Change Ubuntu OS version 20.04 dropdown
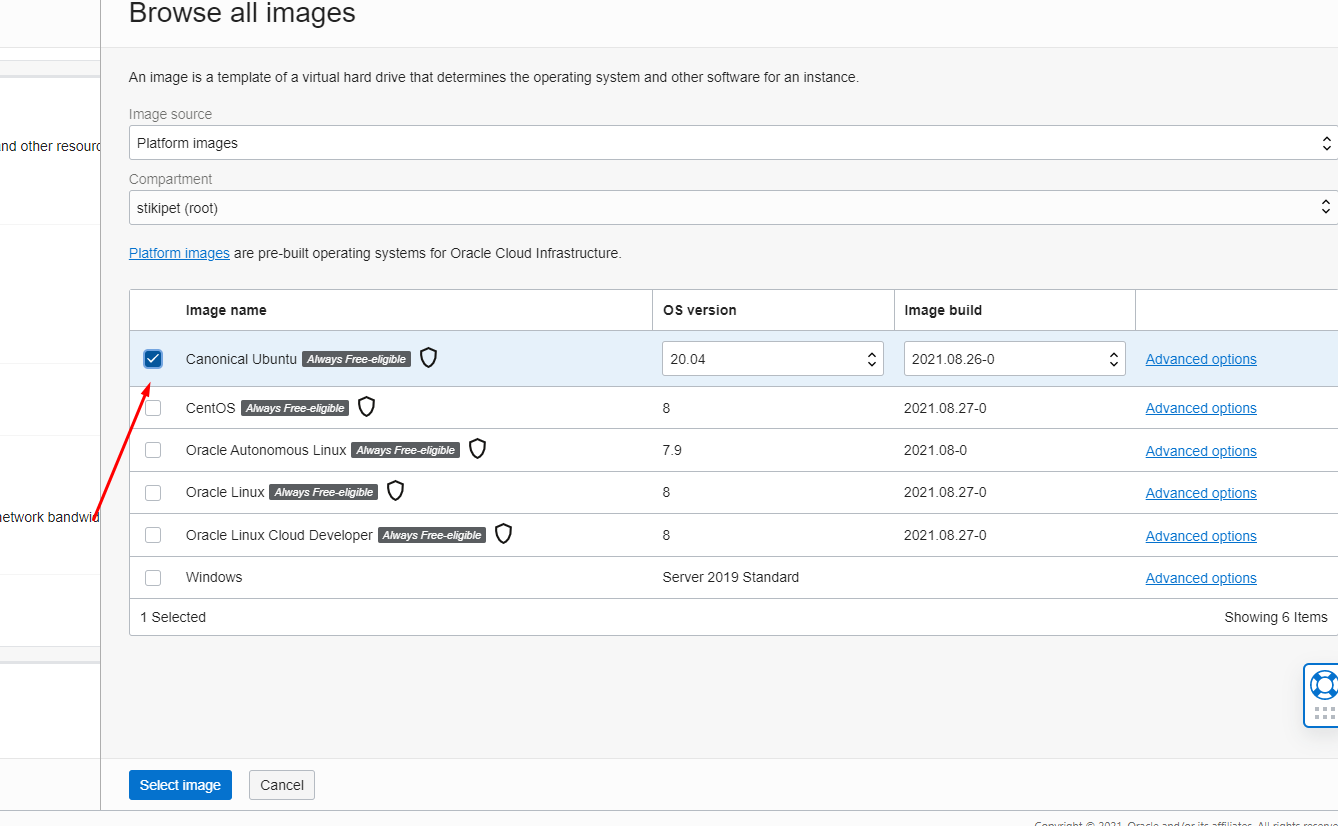Screen dimensions: 1338x826 point(772,359)
